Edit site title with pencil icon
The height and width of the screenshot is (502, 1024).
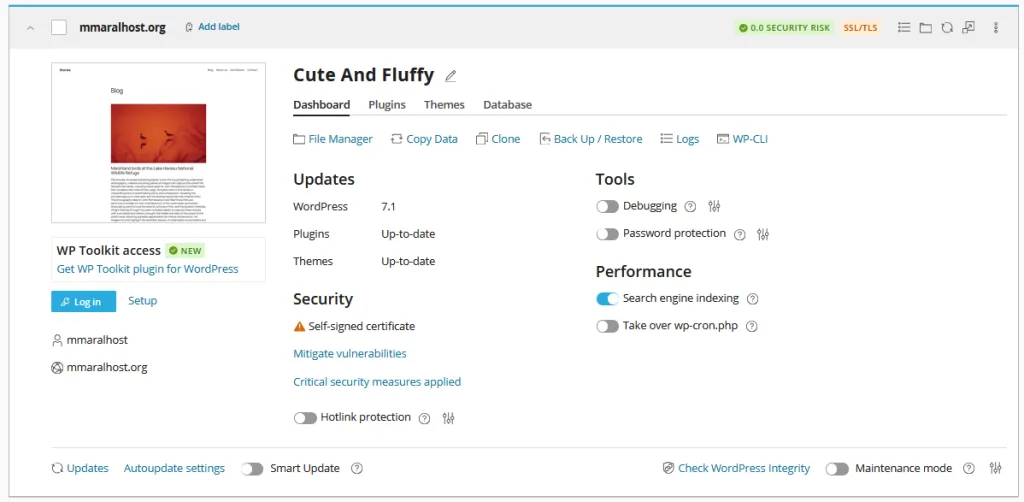450,76
